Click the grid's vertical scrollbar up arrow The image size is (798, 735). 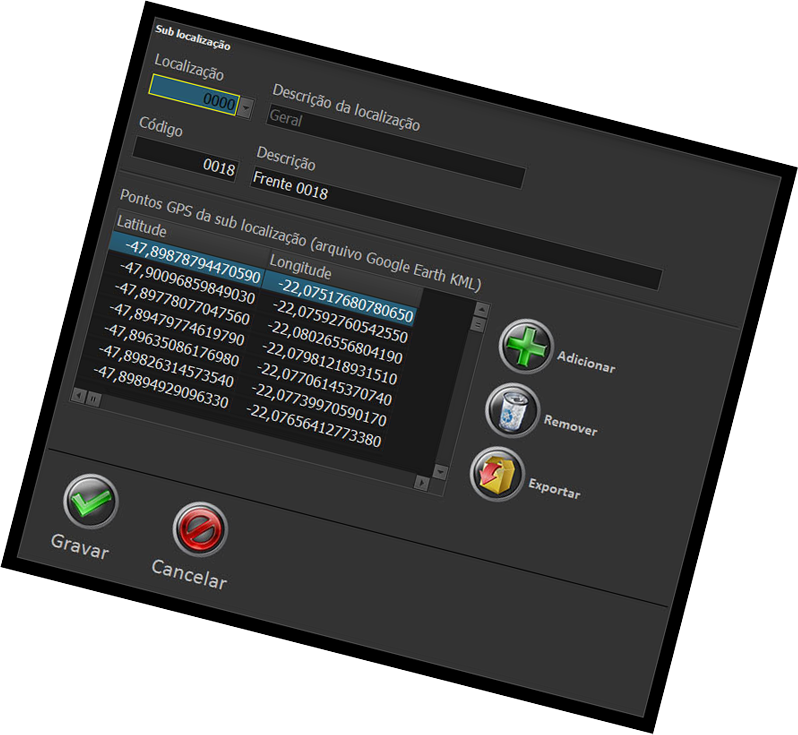(482, 308)
